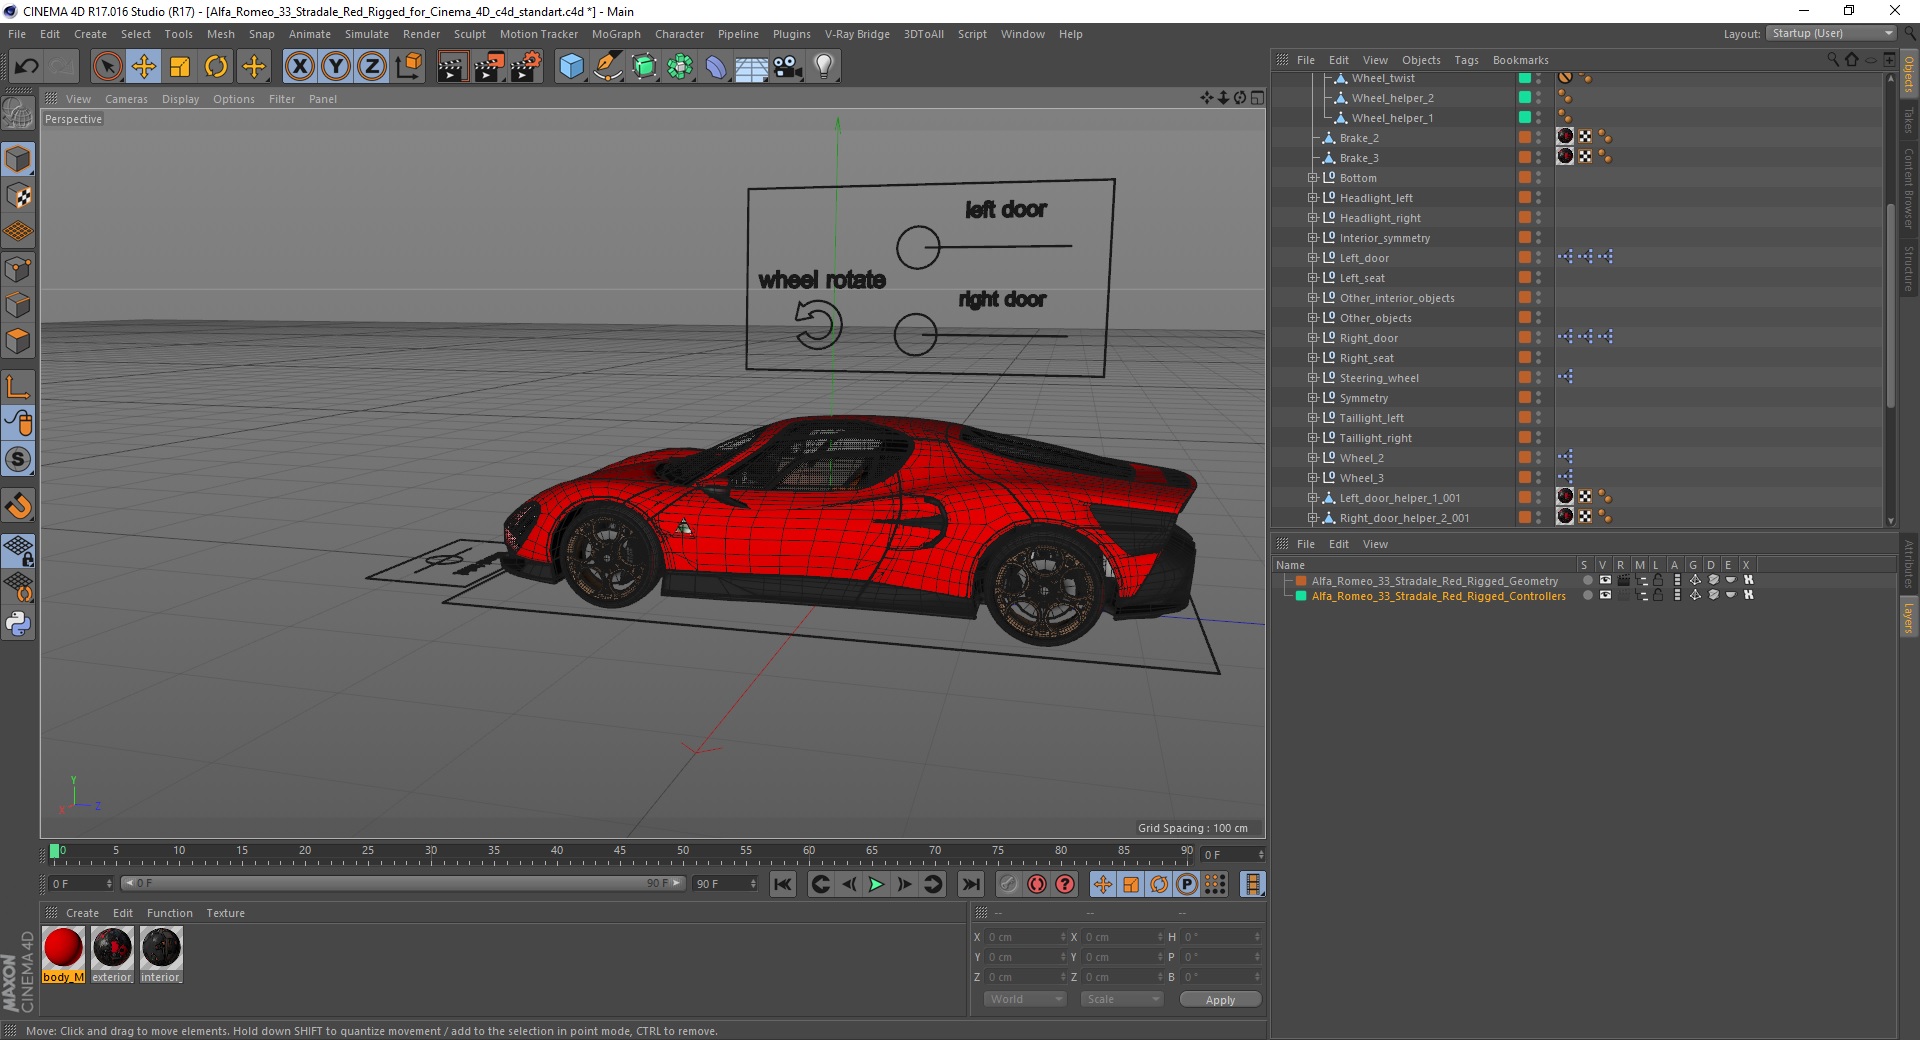Click the X position input field
This screenshot has height=1040, width=1920.
pos(1025,937)
